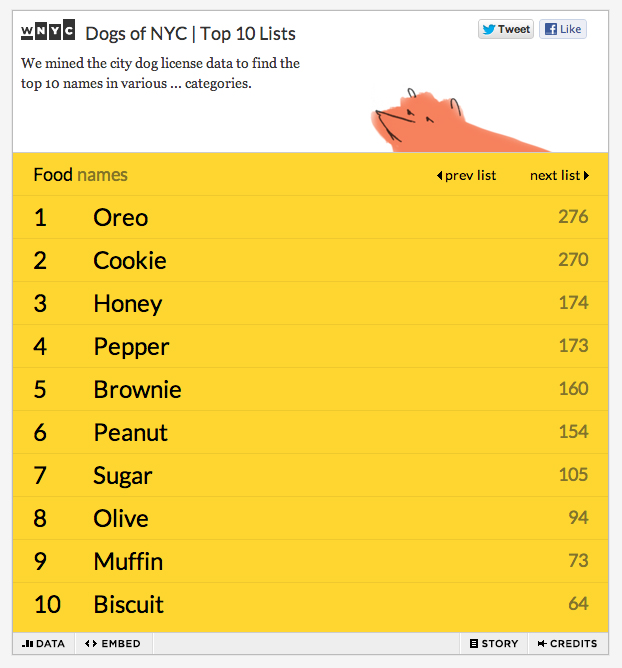Open the Embed tab
622x668 pixels.
click(113, 643)
